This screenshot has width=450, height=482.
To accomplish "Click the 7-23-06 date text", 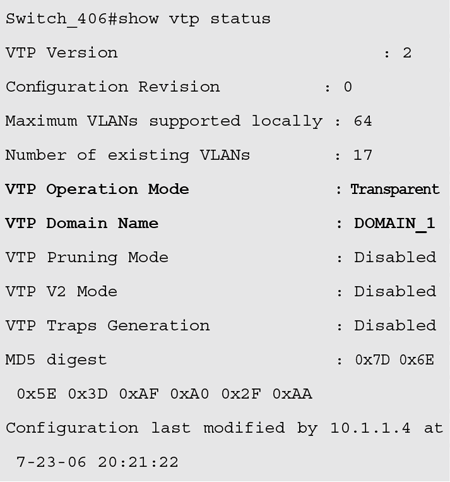I will click(51, 462).
